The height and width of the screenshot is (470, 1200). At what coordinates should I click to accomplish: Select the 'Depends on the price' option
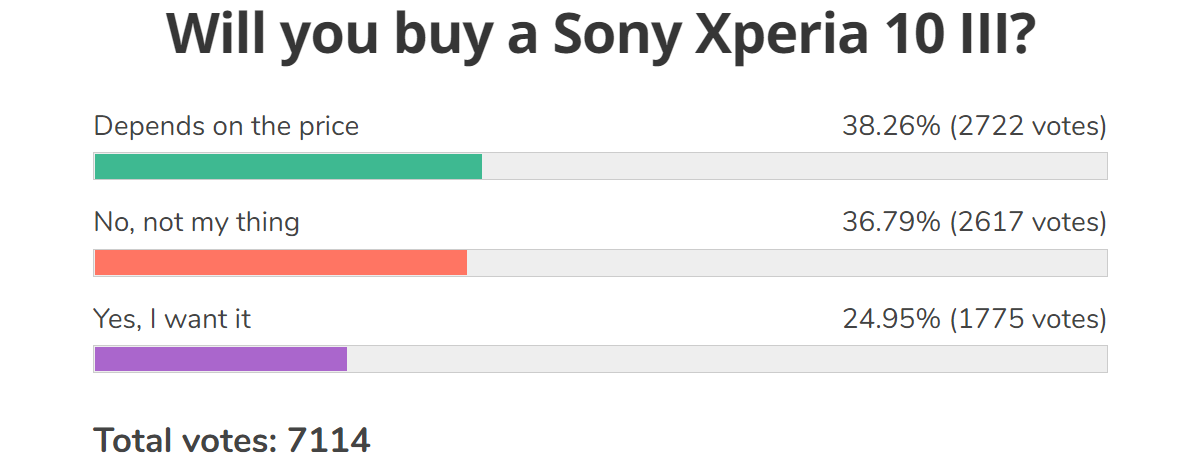[226, 127]
